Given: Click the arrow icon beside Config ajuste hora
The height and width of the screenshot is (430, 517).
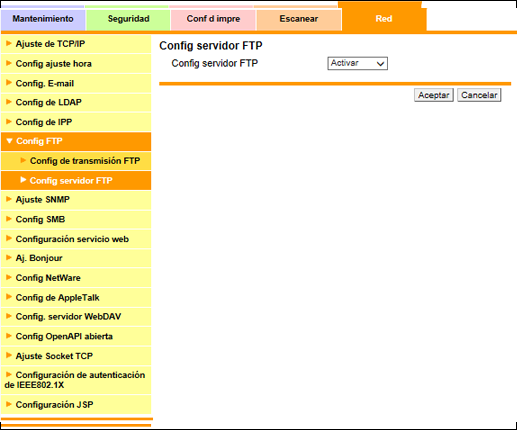Looking at the screenshot, I should point(9,63).
